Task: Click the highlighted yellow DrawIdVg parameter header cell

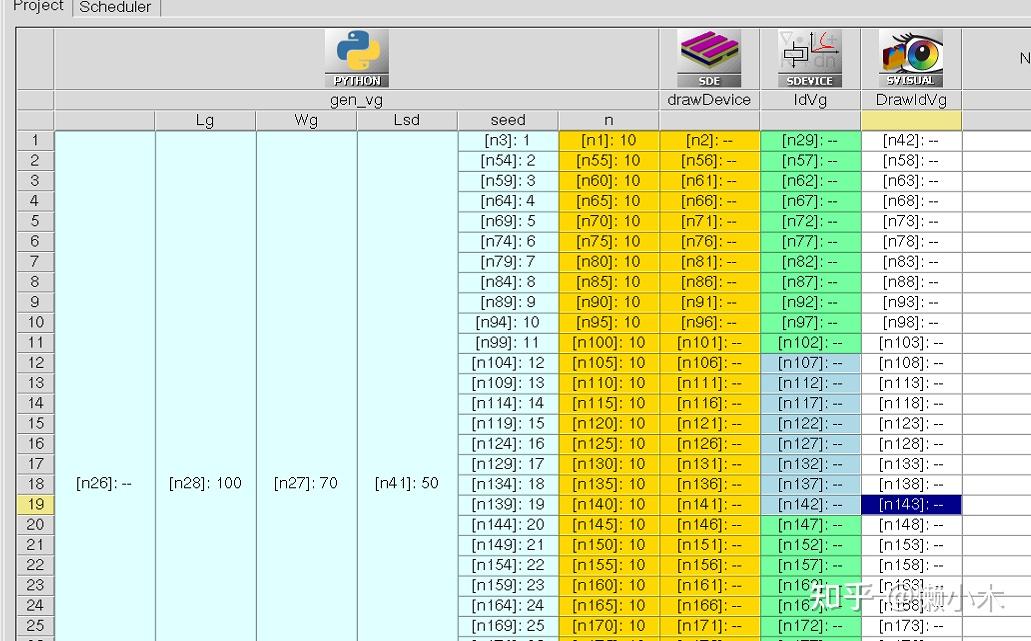Action: [911, 120]
